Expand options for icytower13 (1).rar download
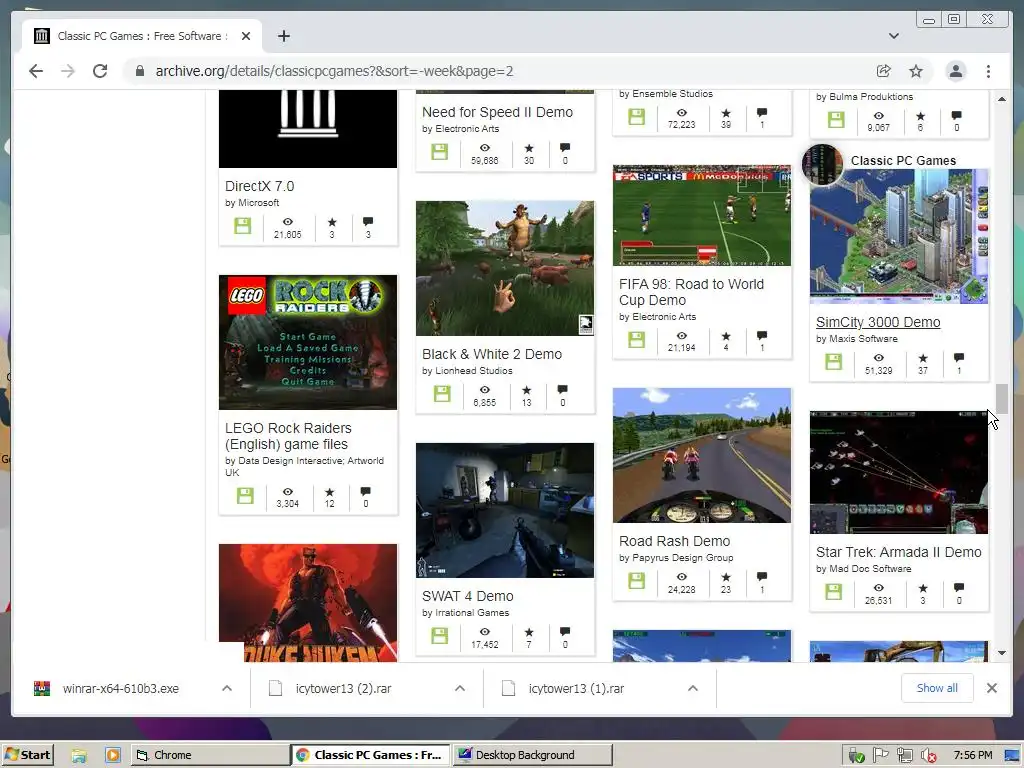This screenshot has height=768, width=1024. (693, 688)
